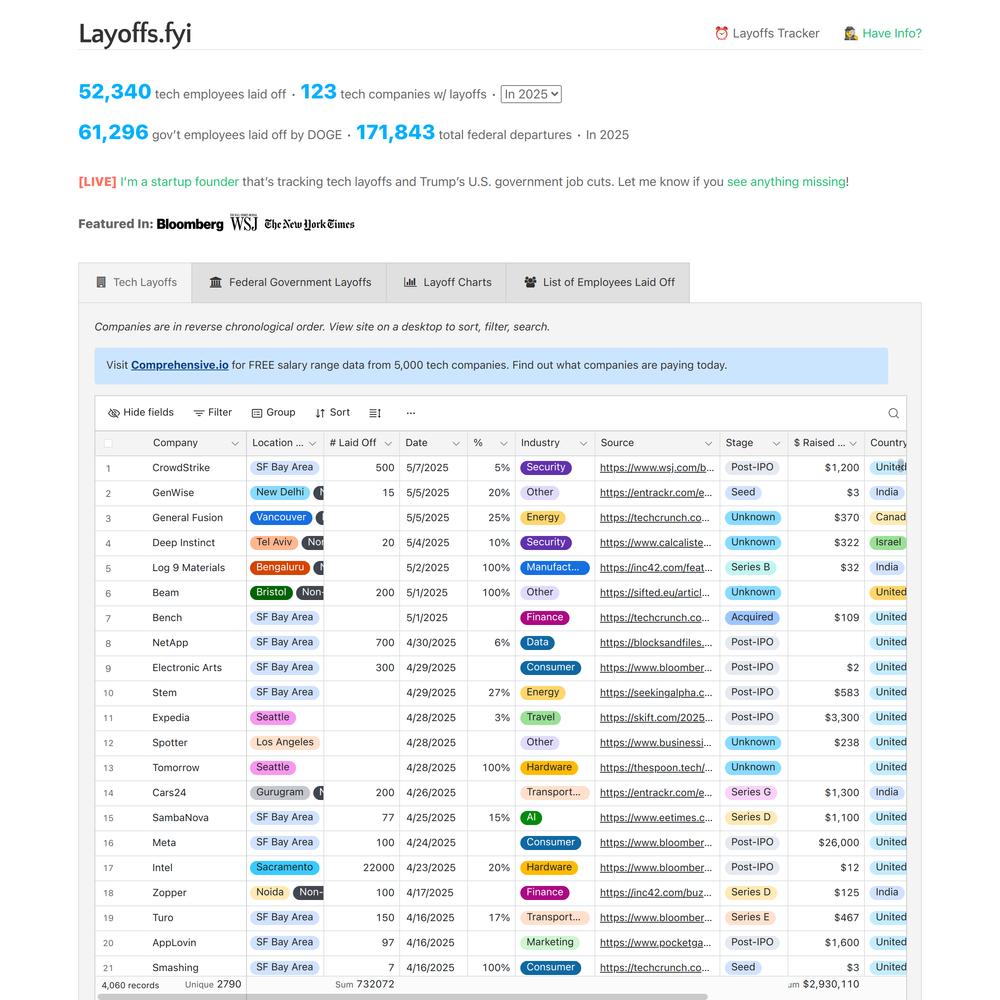Click the bank icon on Federal Government tab
Image resolution: width=1000 pixels, height=1000 pixels.
tap(216, 282)
